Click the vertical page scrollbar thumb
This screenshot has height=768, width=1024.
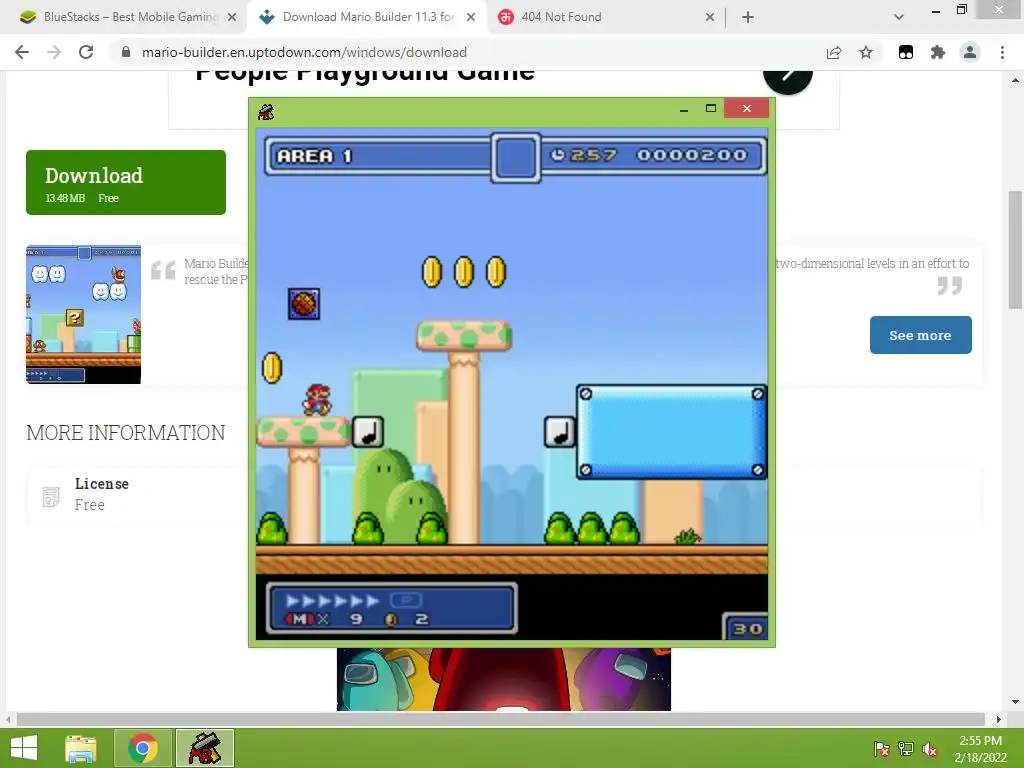tap(1015, 249)
